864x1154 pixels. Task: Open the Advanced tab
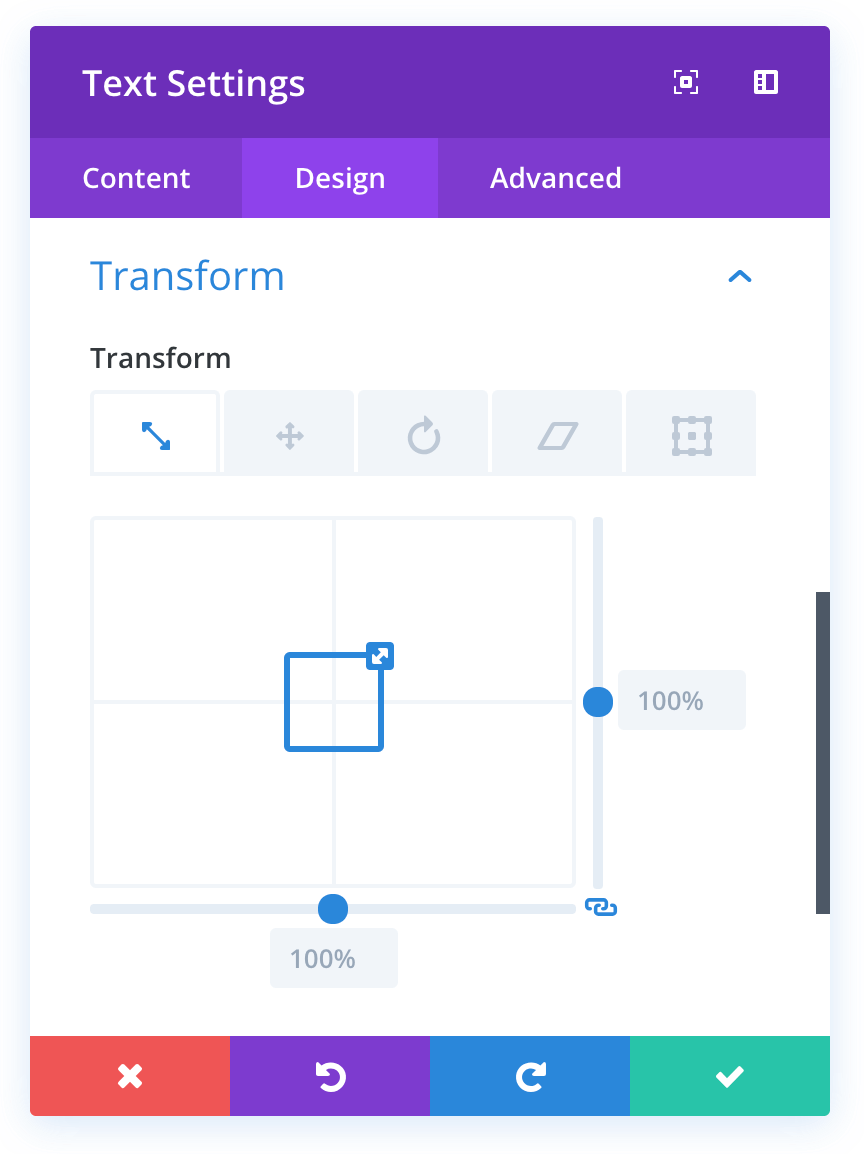click(x=555, y=178)
